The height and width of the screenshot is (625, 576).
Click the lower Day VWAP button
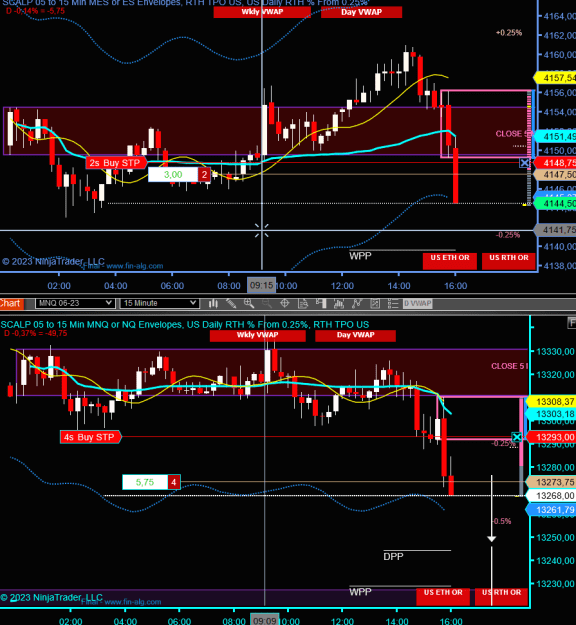click(x=355, y=335)
